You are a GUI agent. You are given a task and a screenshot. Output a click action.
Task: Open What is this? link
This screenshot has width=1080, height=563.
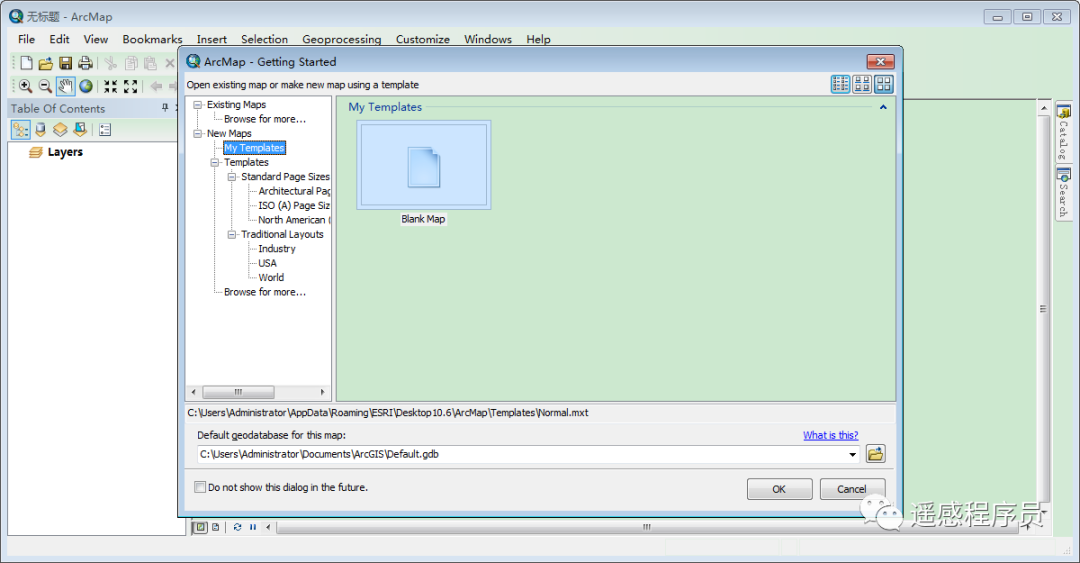[831, 436]
